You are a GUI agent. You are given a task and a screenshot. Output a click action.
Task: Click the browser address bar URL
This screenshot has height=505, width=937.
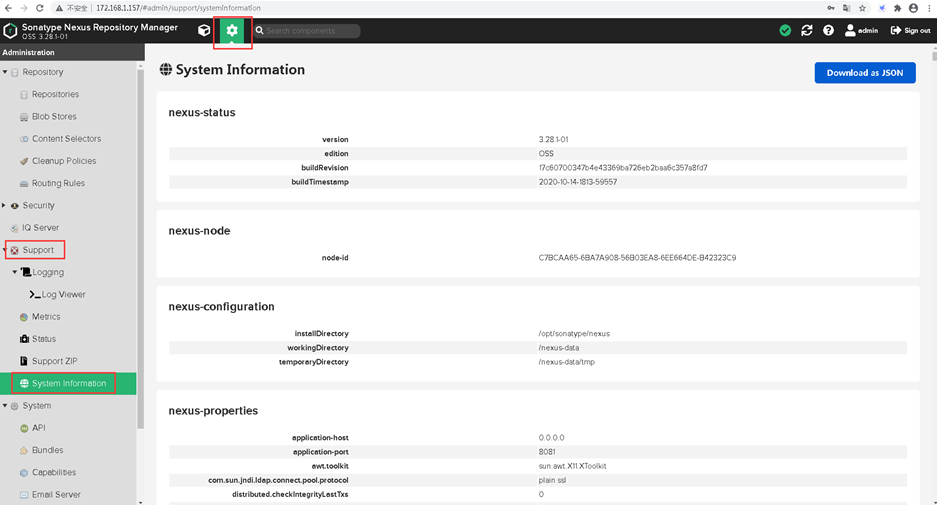pos(178,8)
